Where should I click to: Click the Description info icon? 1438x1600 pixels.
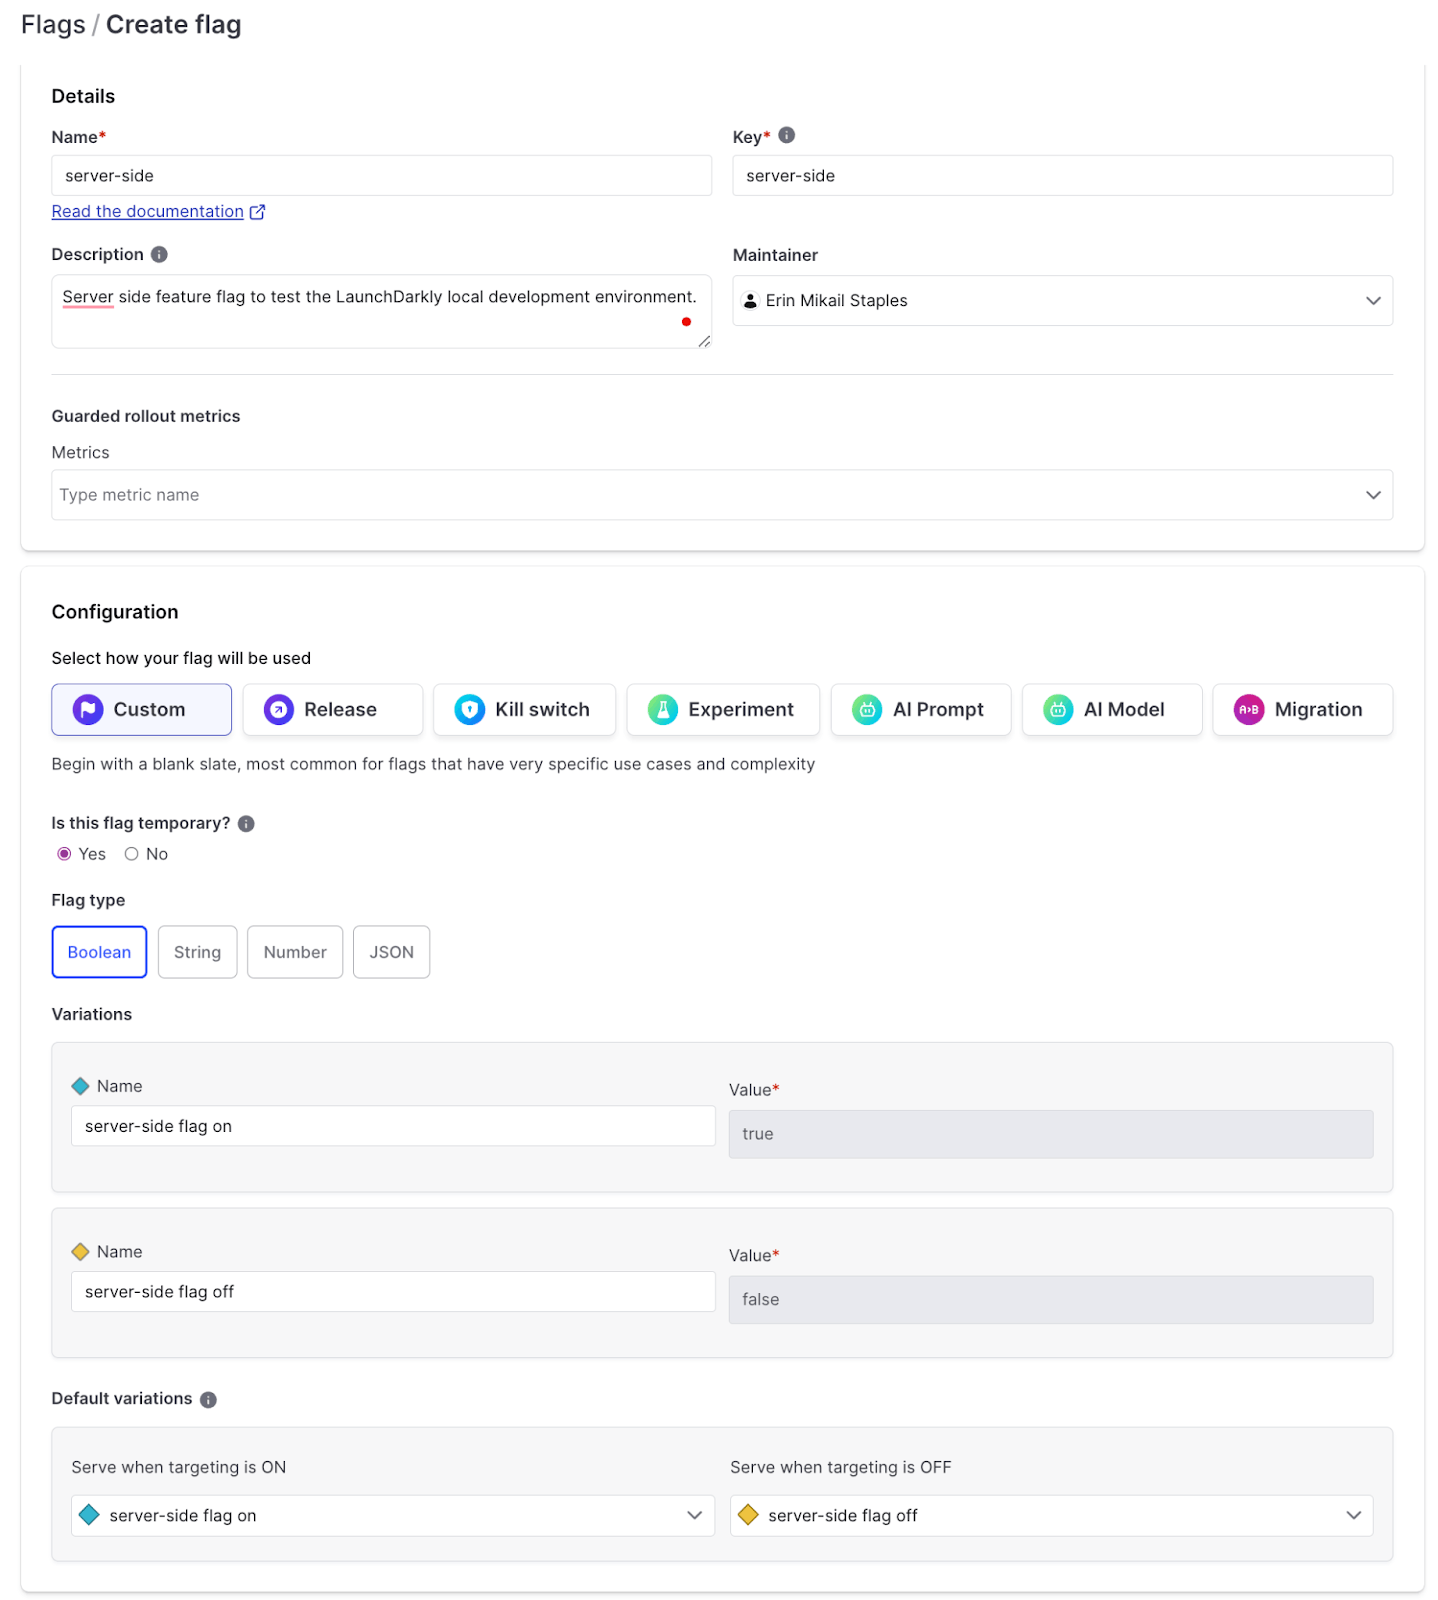159,255
